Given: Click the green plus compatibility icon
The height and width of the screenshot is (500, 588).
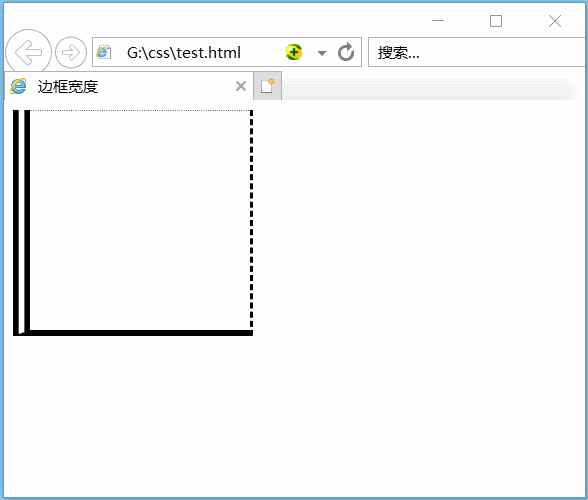Looking at the screenshot, I should click(x=294, y=52).
